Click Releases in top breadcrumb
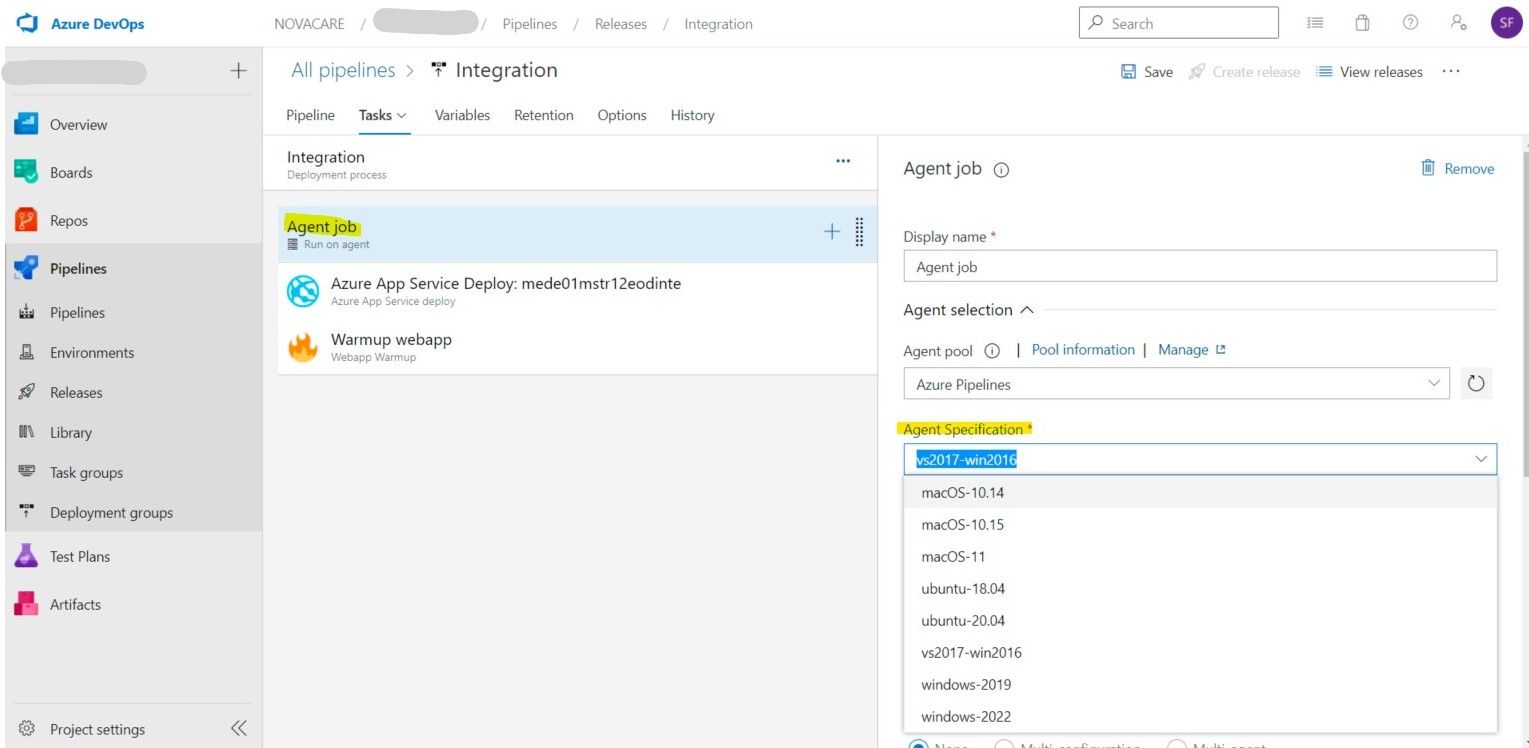Screen dimensions: 1529x748 [x=620, y=24]
